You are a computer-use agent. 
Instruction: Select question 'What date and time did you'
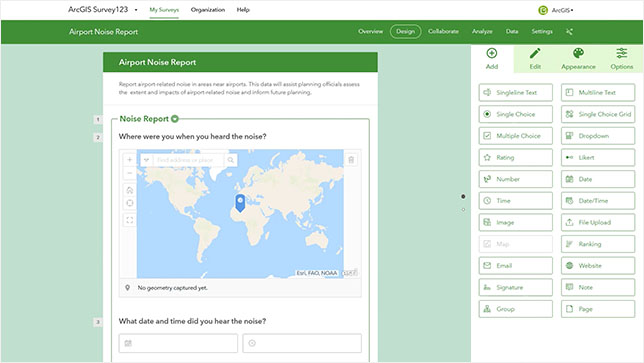click(192, 321)
